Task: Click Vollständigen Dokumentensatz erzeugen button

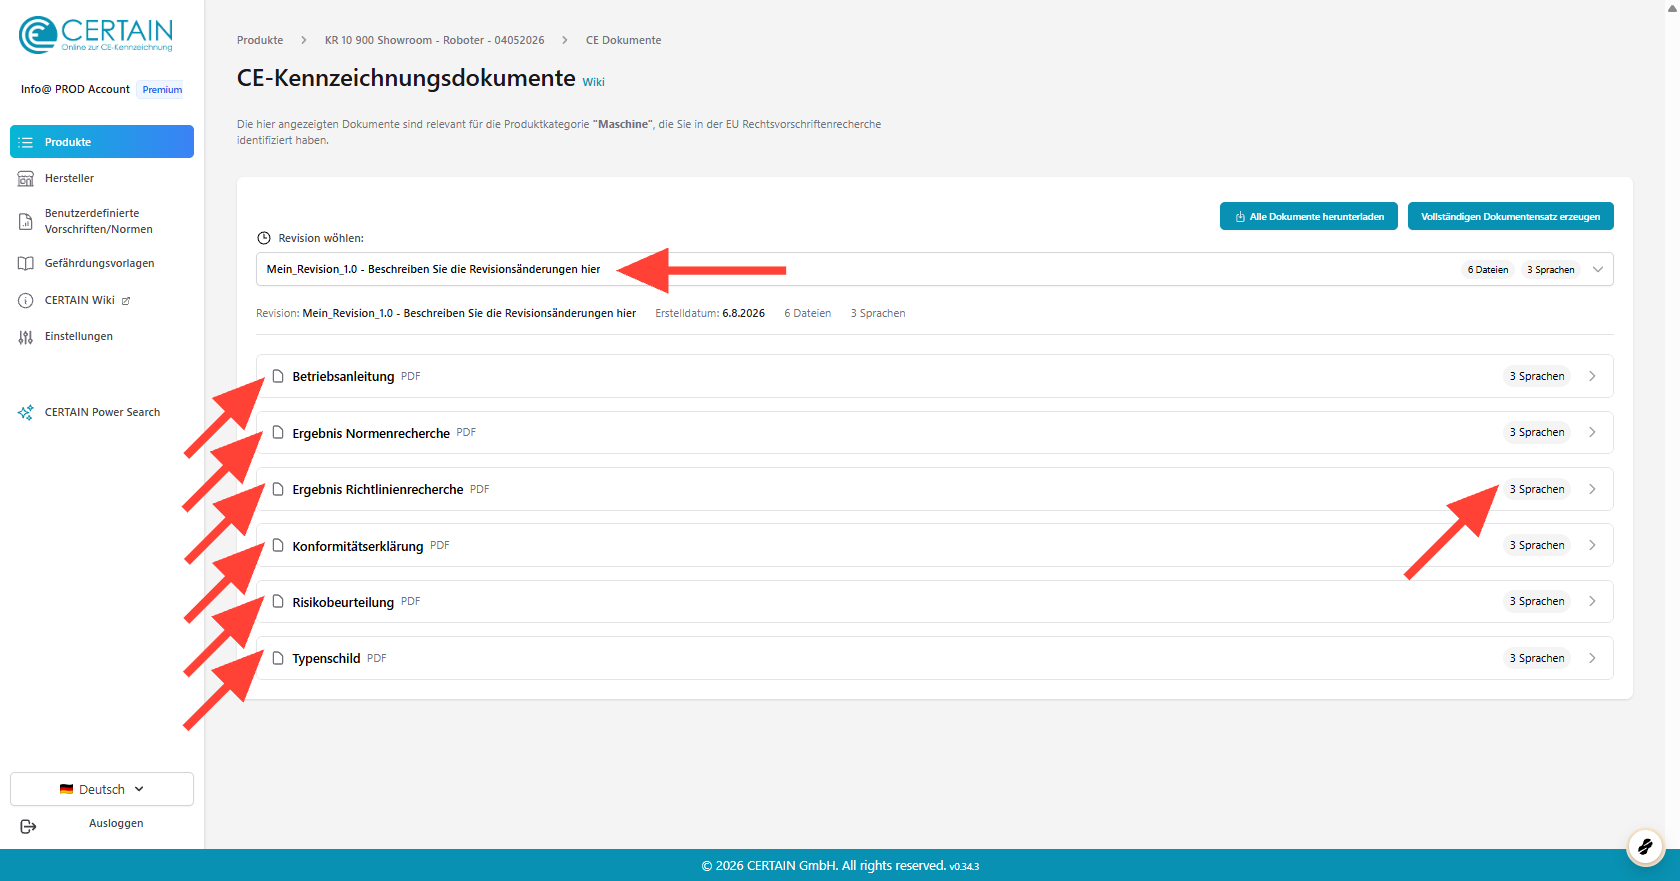Action: click(x=1511, y=216)
